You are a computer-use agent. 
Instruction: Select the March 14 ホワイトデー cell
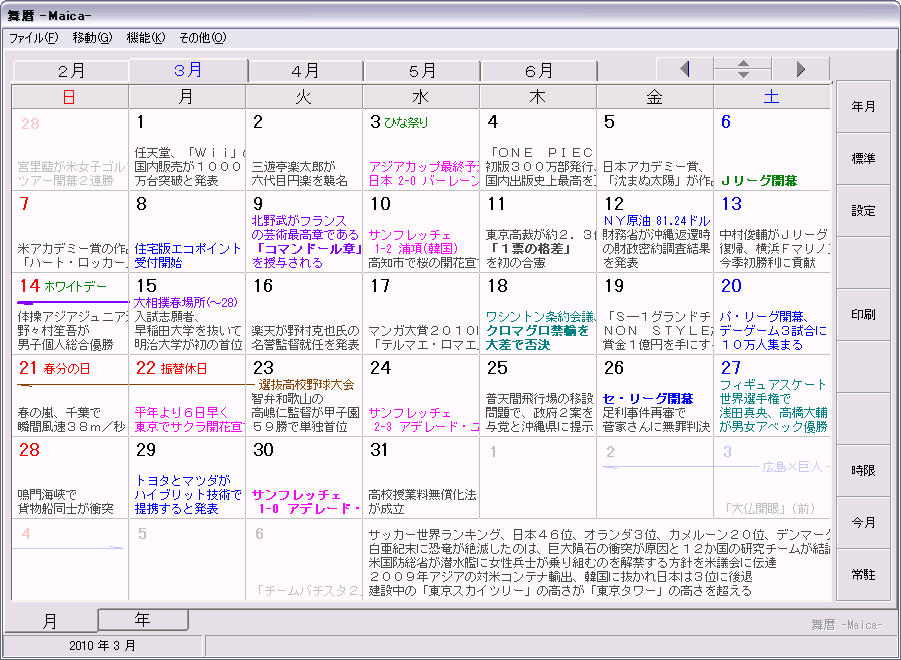click(70, 314)
